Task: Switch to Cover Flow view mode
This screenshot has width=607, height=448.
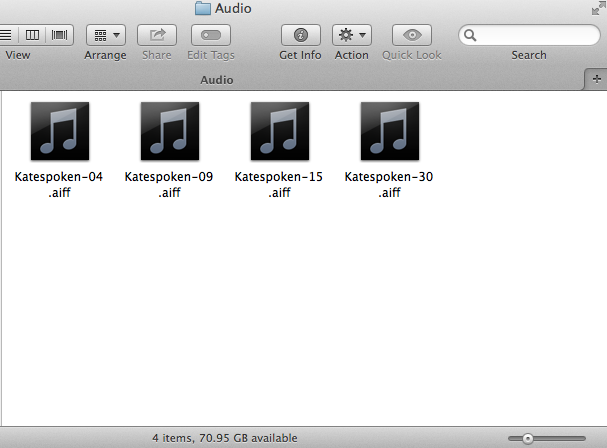Action: (59, 35)
